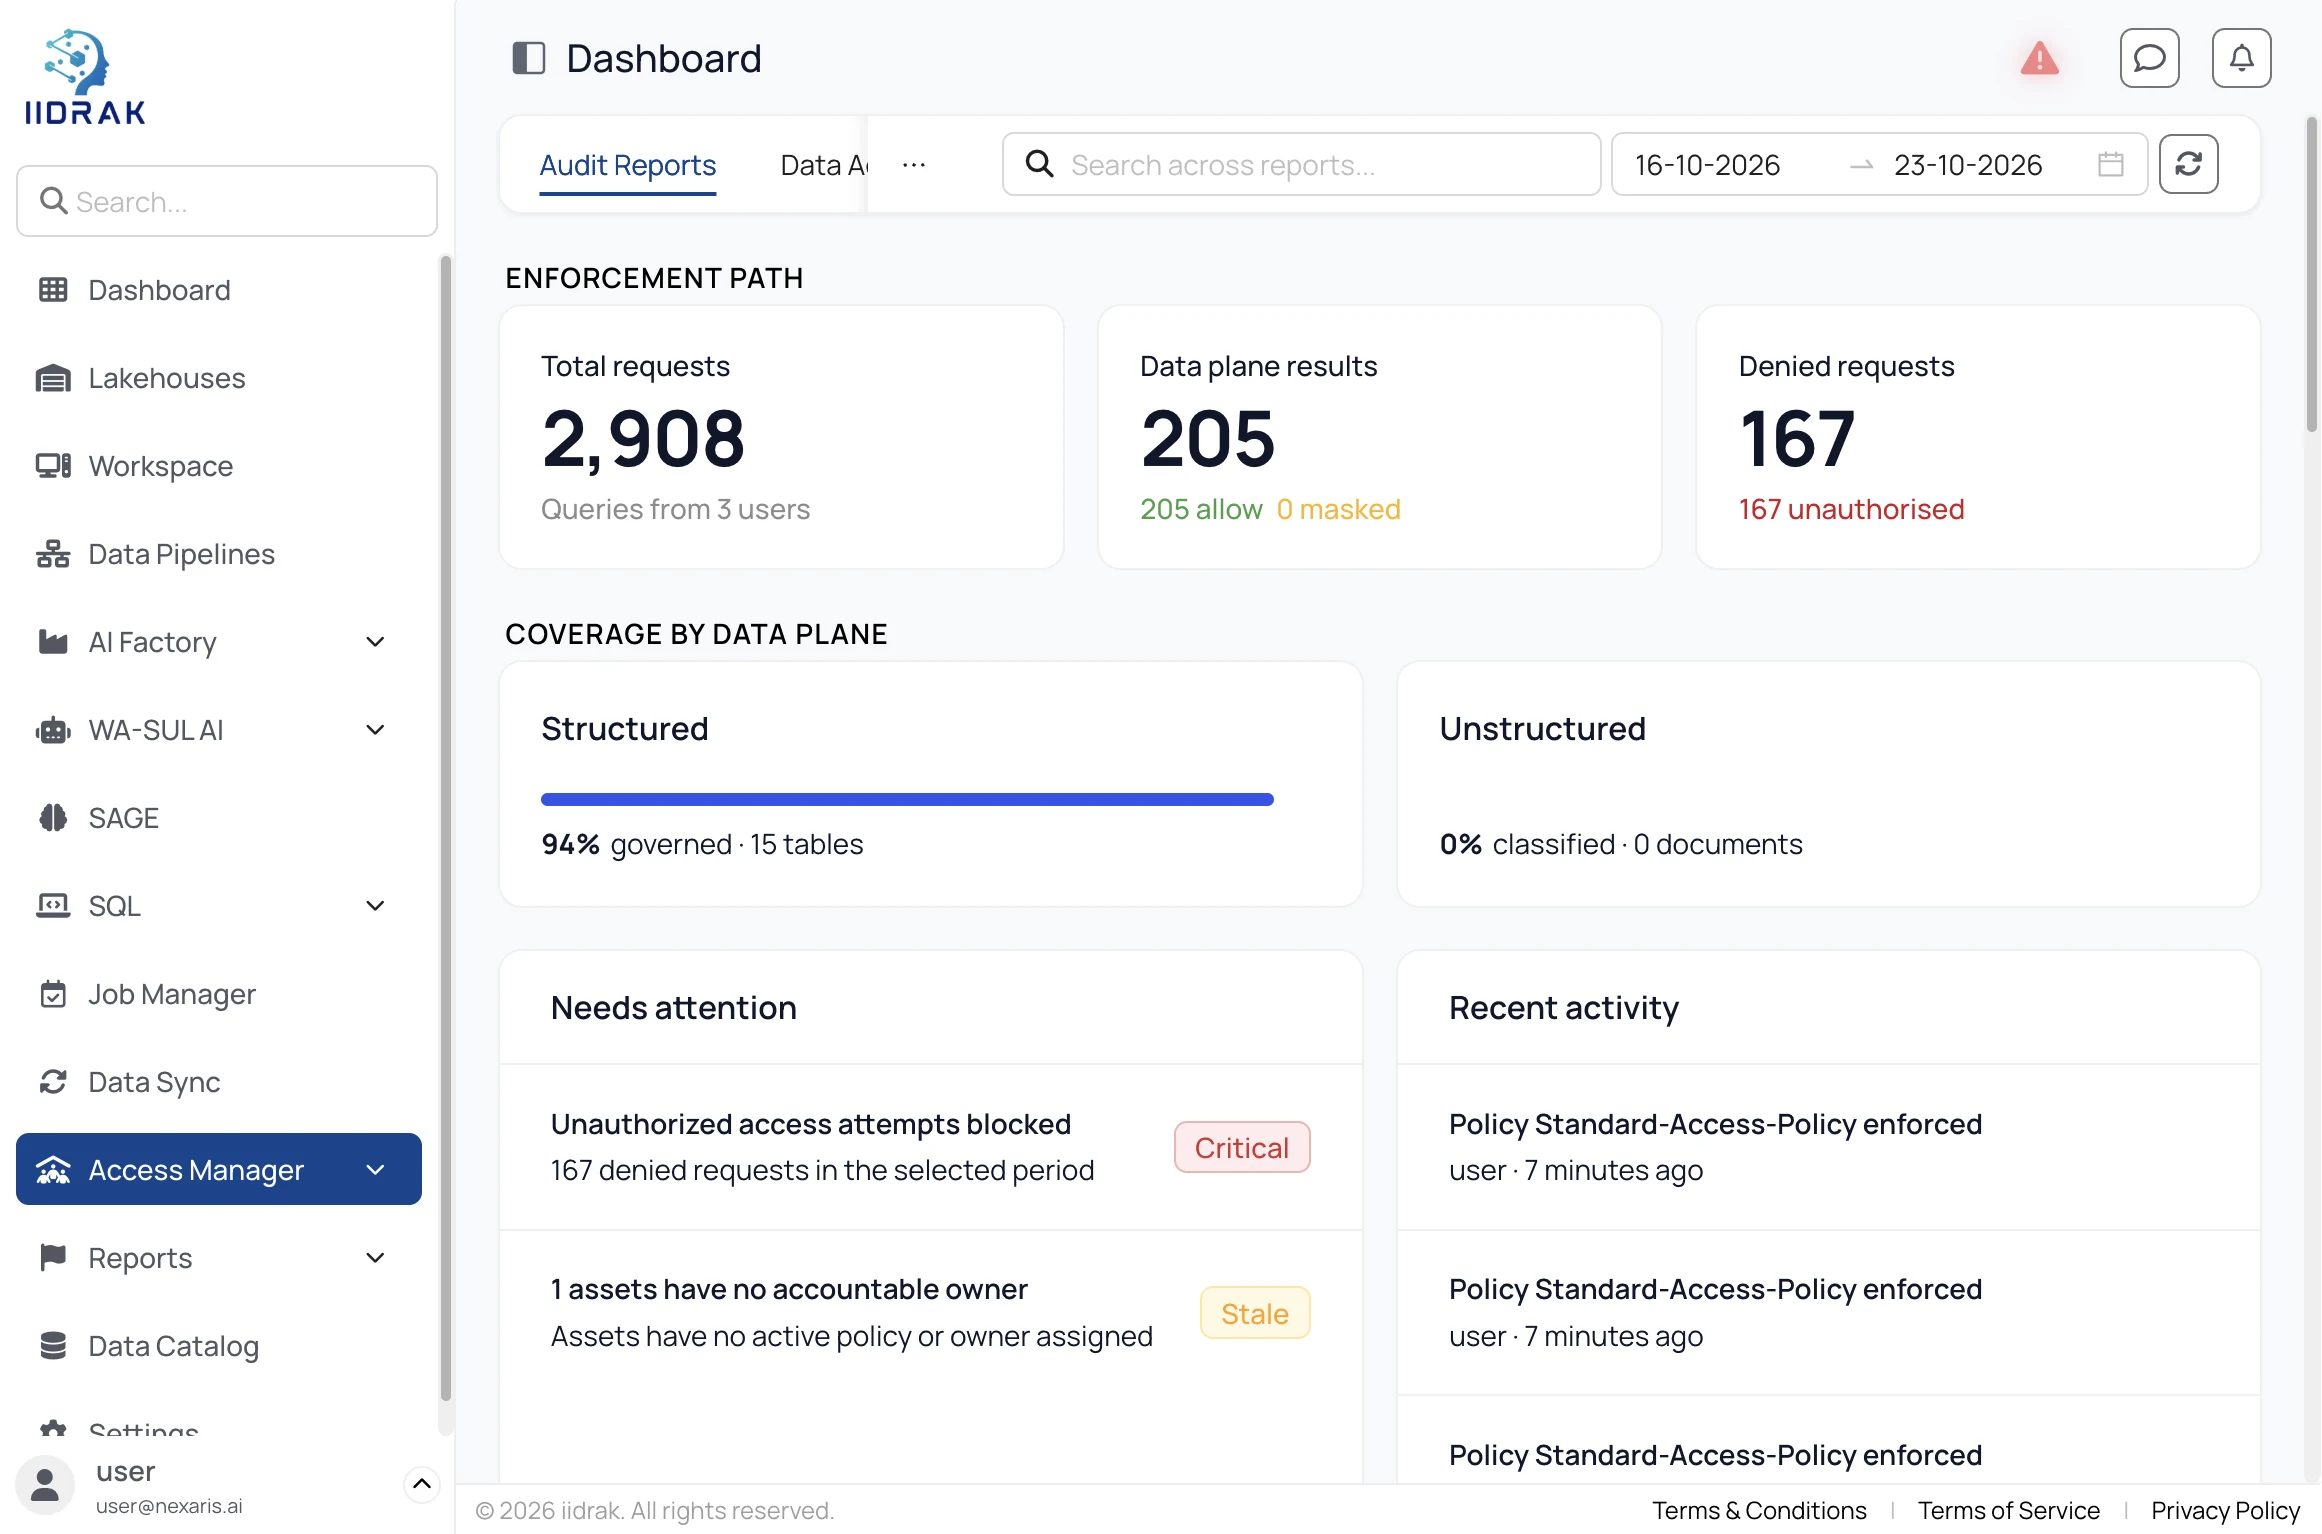The width and height of the screenshot is (2322, 1534).
Task: Click the Structured coverage progress bar
Action: (907, 799)
